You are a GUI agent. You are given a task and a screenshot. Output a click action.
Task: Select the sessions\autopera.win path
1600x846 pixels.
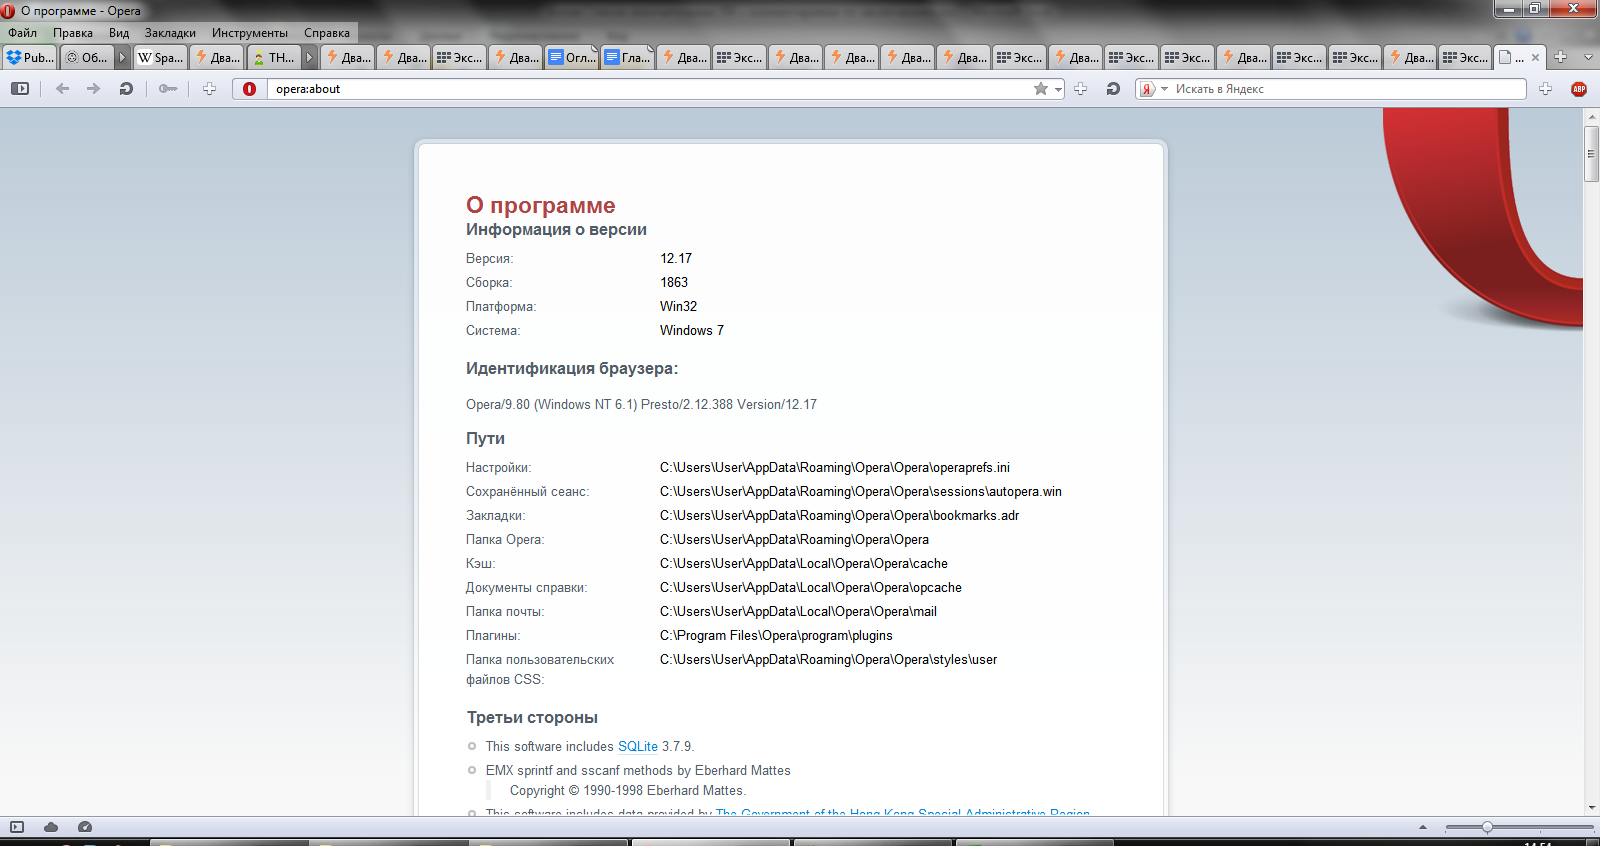pyautogui.click(x=861, y=491)
